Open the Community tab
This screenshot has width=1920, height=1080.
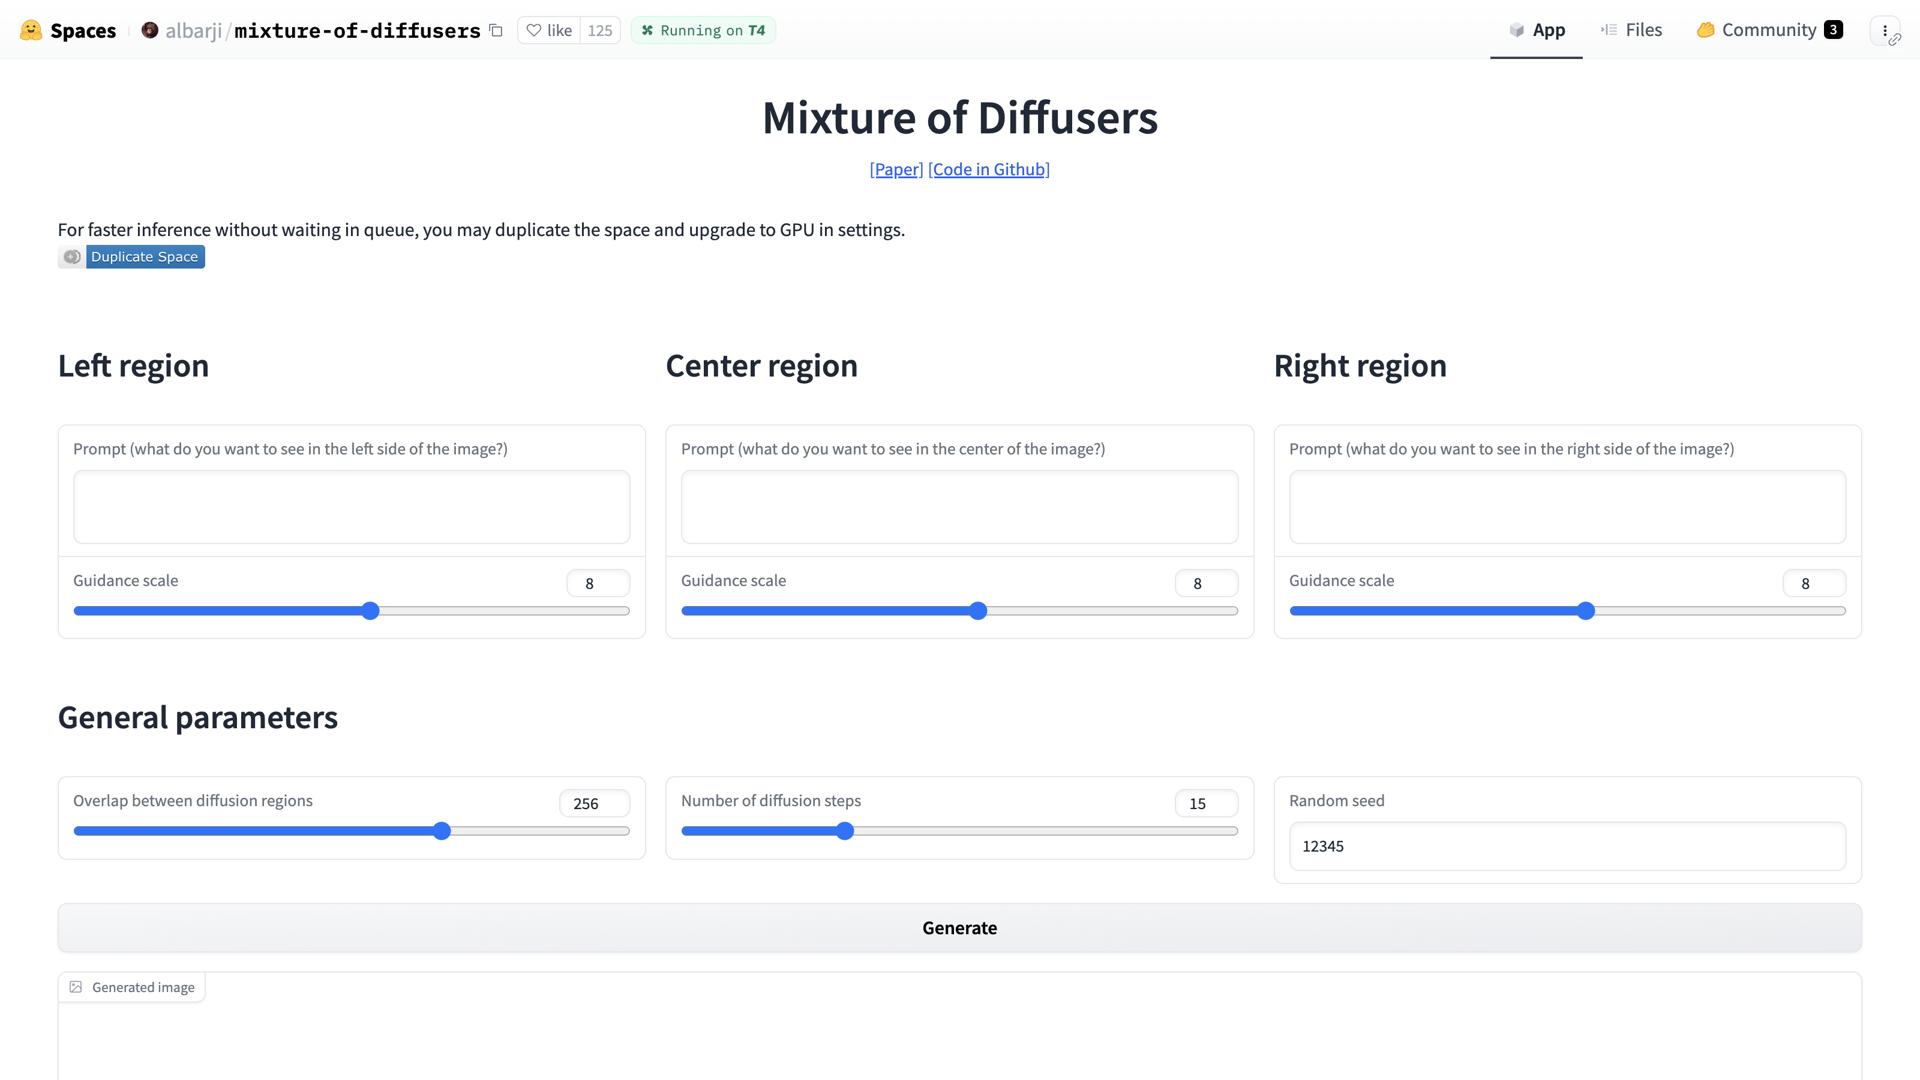(x=1768, y=30)
